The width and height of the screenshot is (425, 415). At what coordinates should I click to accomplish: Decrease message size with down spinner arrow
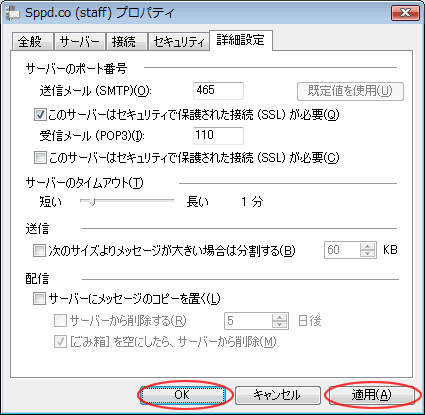368,254
